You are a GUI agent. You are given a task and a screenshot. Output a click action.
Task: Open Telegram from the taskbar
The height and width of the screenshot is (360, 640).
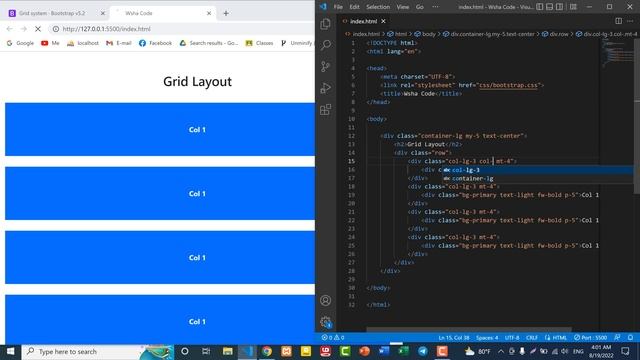(423, 351)
